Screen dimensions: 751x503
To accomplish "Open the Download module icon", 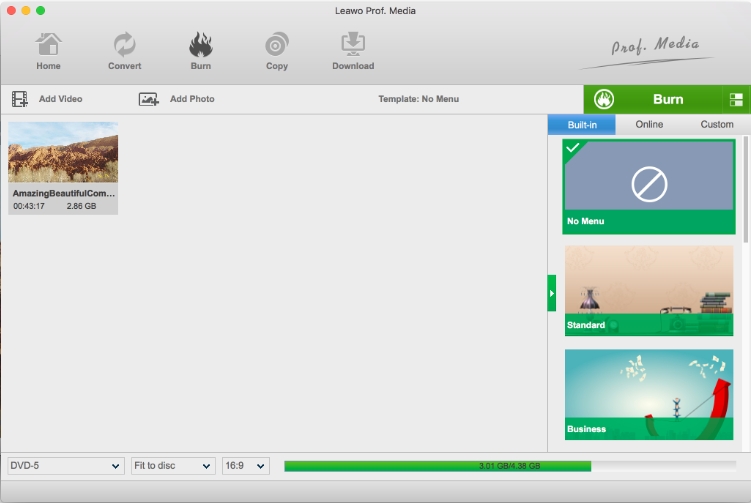I will coord(353,44).
